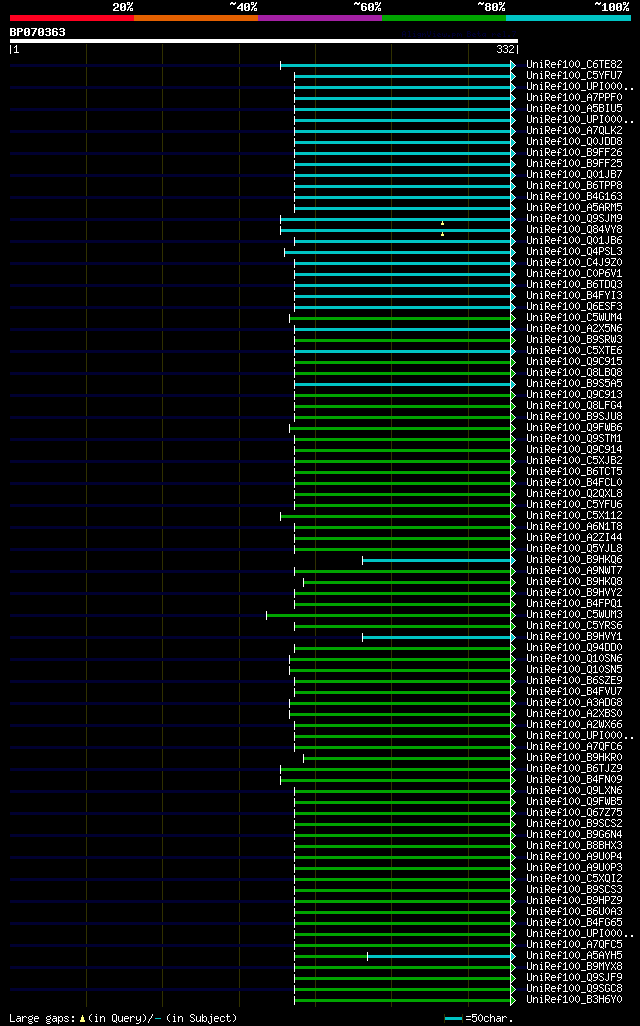Image resolution: width=640 pixels, height=1026 pixels.
Task: Select the UniRef100_A9NWT7 label
Action: point(575,571)
